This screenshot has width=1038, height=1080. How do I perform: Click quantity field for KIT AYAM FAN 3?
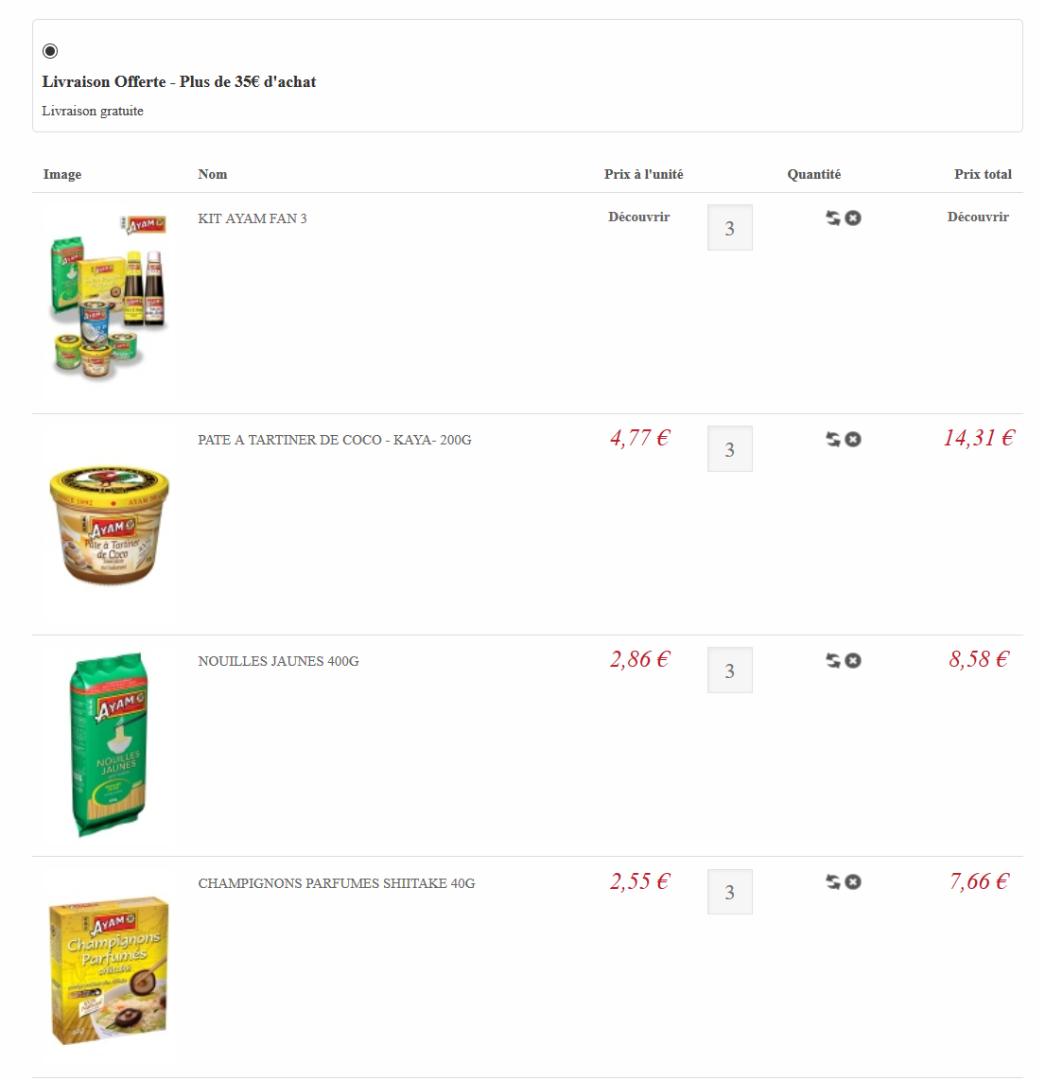[730, 228]
